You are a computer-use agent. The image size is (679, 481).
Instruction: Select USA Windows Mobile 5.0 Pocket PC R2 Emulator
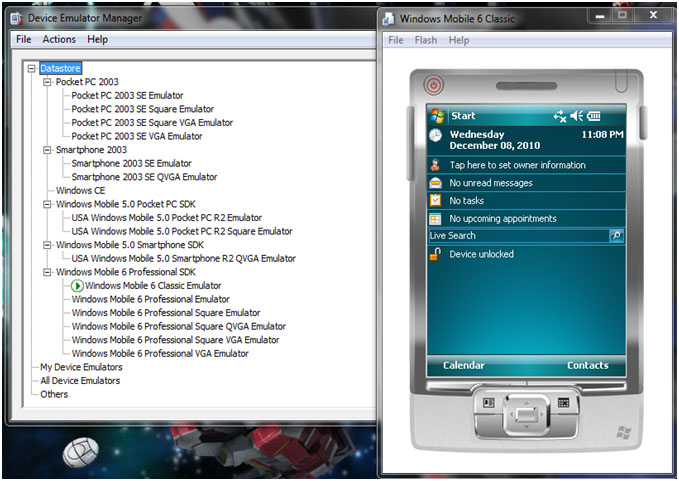pyautogui.click(x=166, y=217)
